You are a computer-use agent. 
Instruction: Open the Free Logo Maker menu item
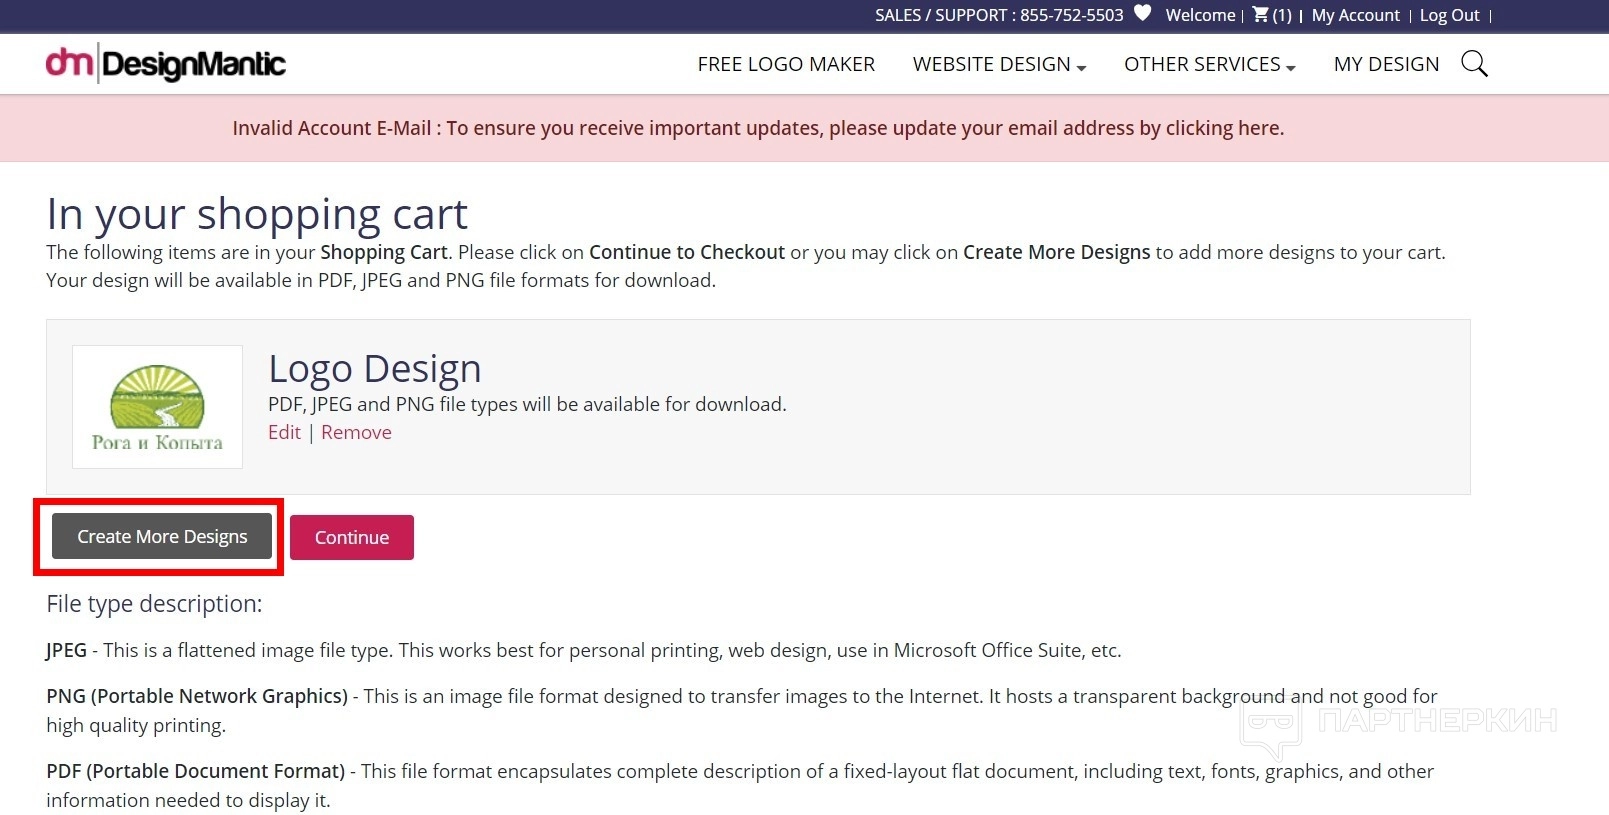point(786,64)
